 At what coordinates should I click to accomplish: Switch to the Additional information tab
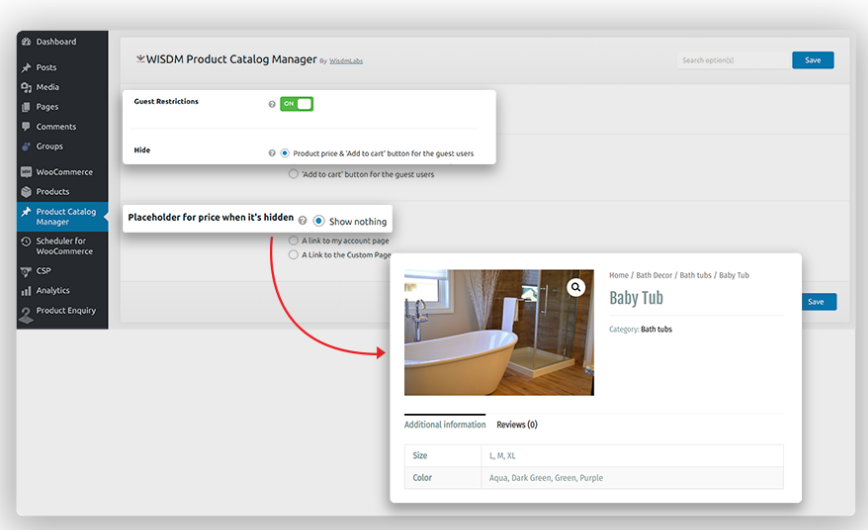(445, 424)
